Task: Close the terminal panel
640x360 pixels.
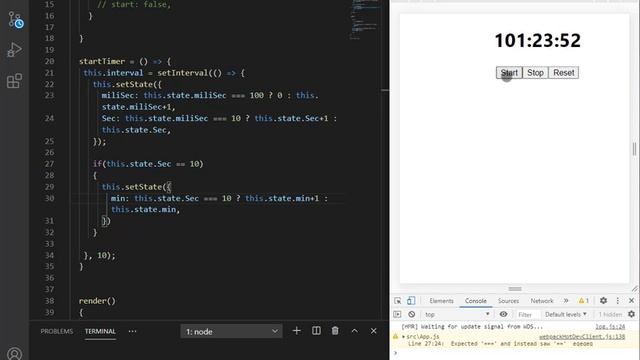Action: coord(373,331)
